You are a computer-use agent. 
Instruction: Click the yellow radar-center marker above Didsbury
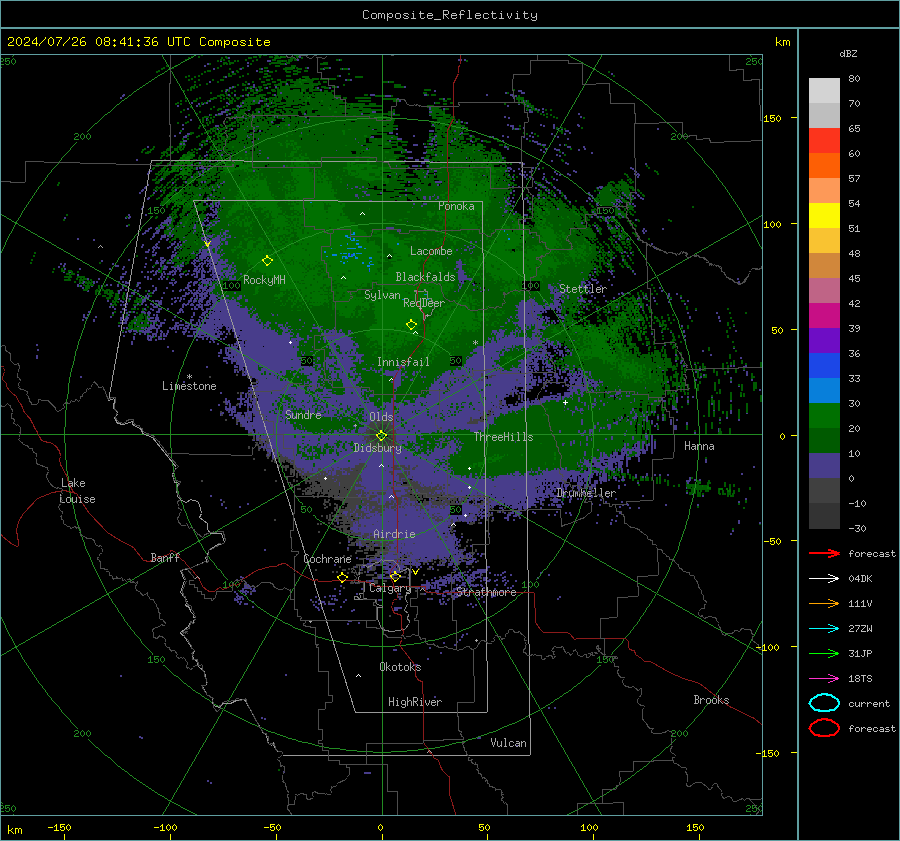pos(381,435)
